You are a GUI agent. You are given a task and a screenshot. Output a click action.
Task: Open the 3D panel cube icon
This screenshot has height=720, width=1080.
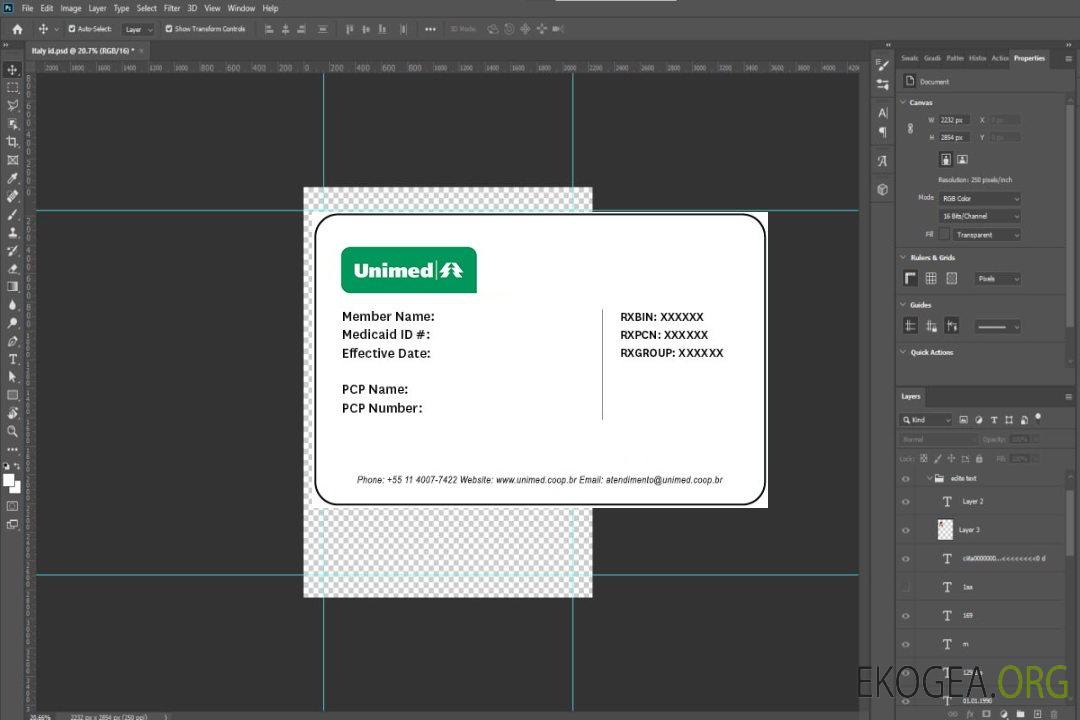[x=882, y=189]
